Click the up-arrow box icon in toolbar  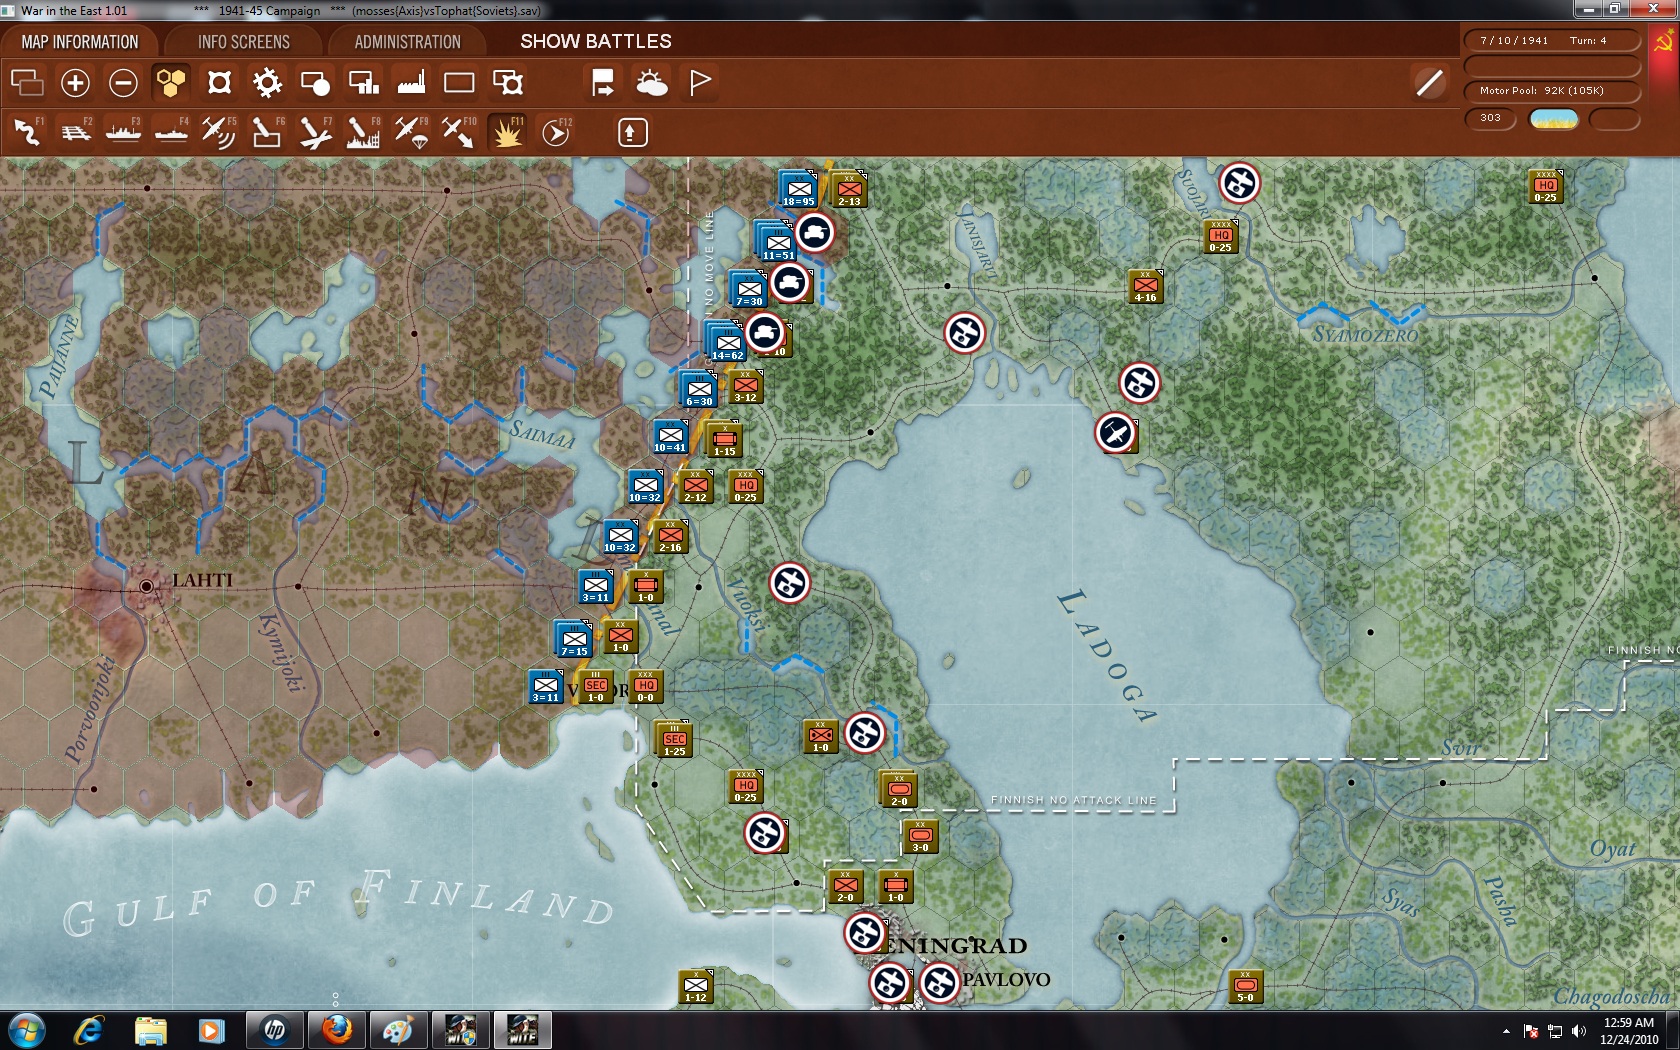pyautogui.click(x=632, y=132)
